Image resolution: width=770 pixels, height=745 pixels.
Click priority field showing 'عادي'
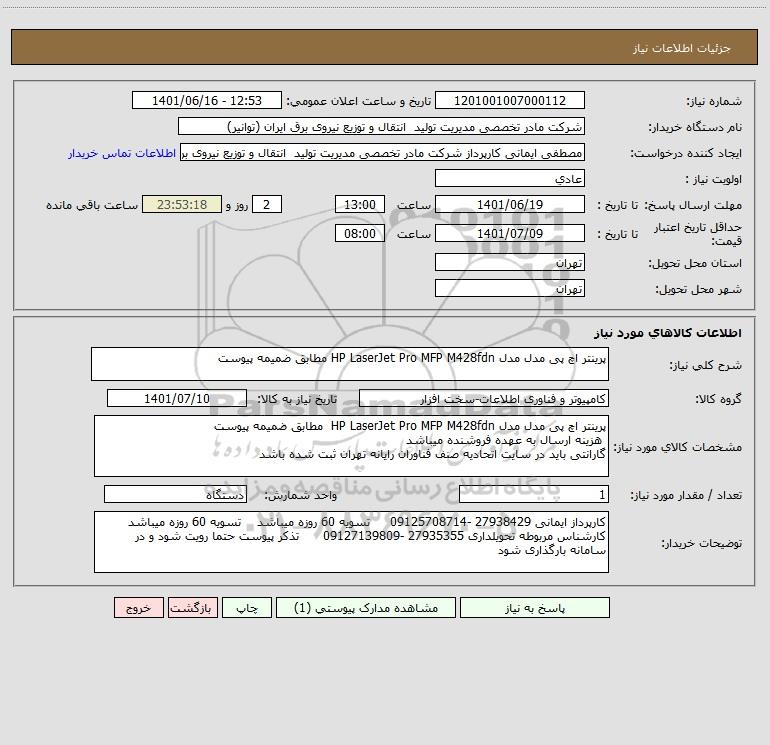tap(510, 178)
